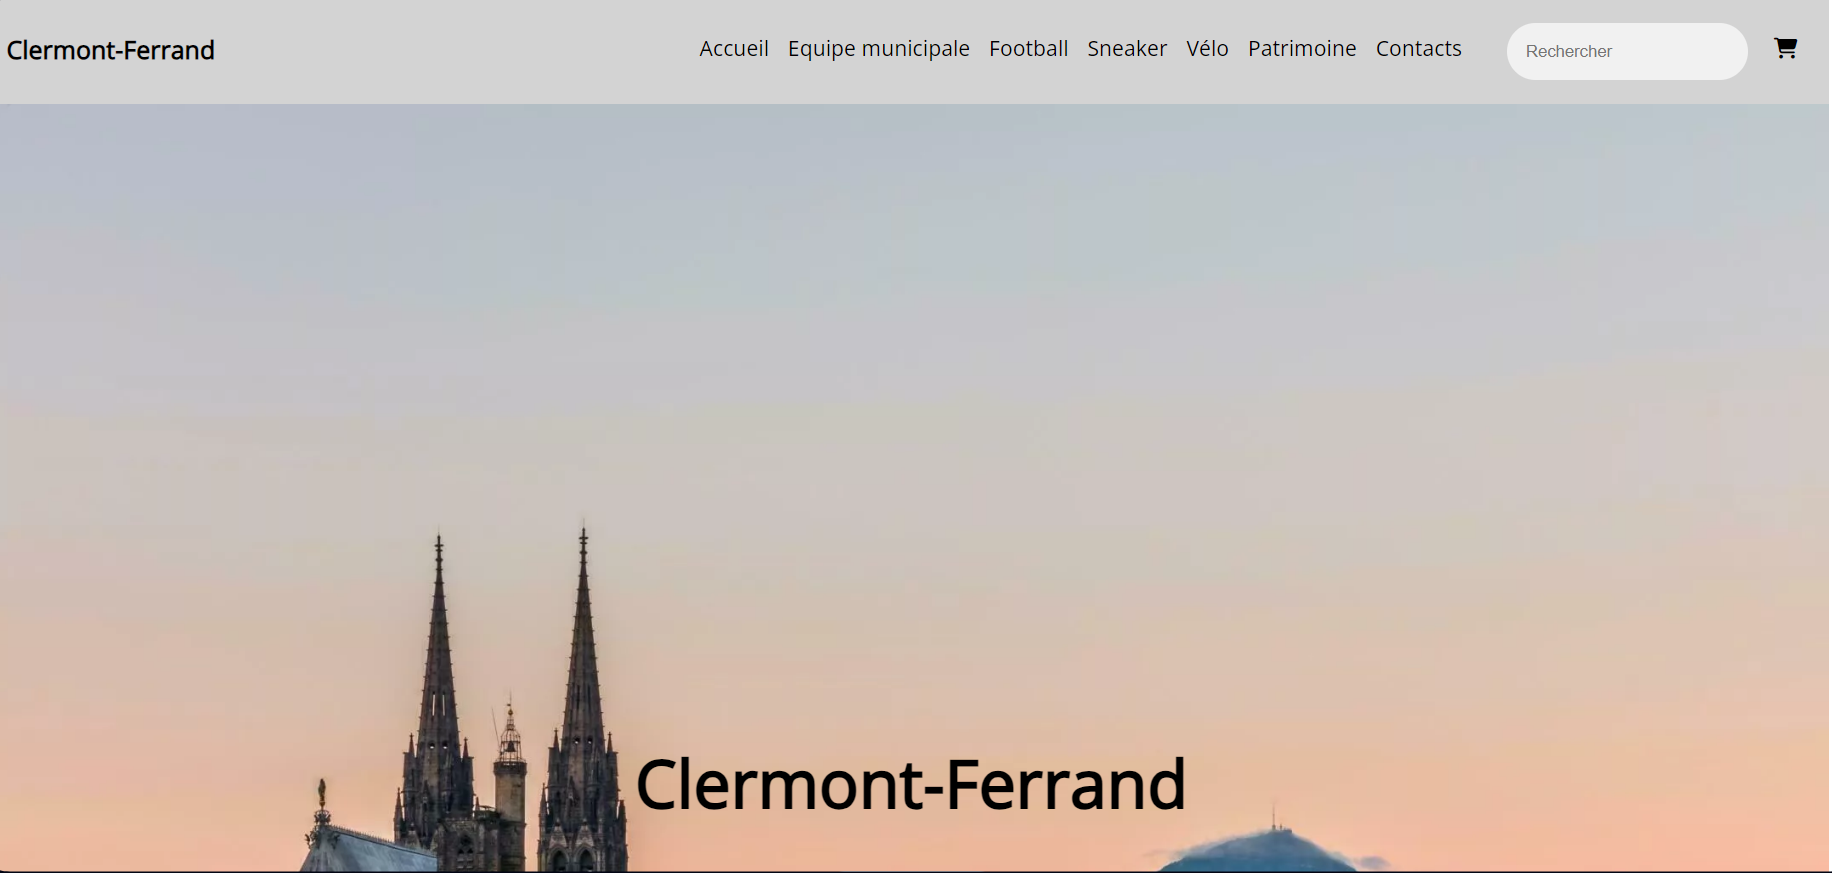1832x873 pixels.
Task: Click the antenna atop the mountain
Action: tap(1273, 816)
